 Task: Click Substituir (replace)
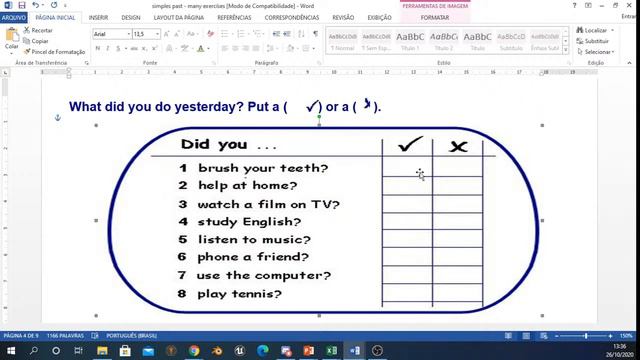tap(593, 41)
